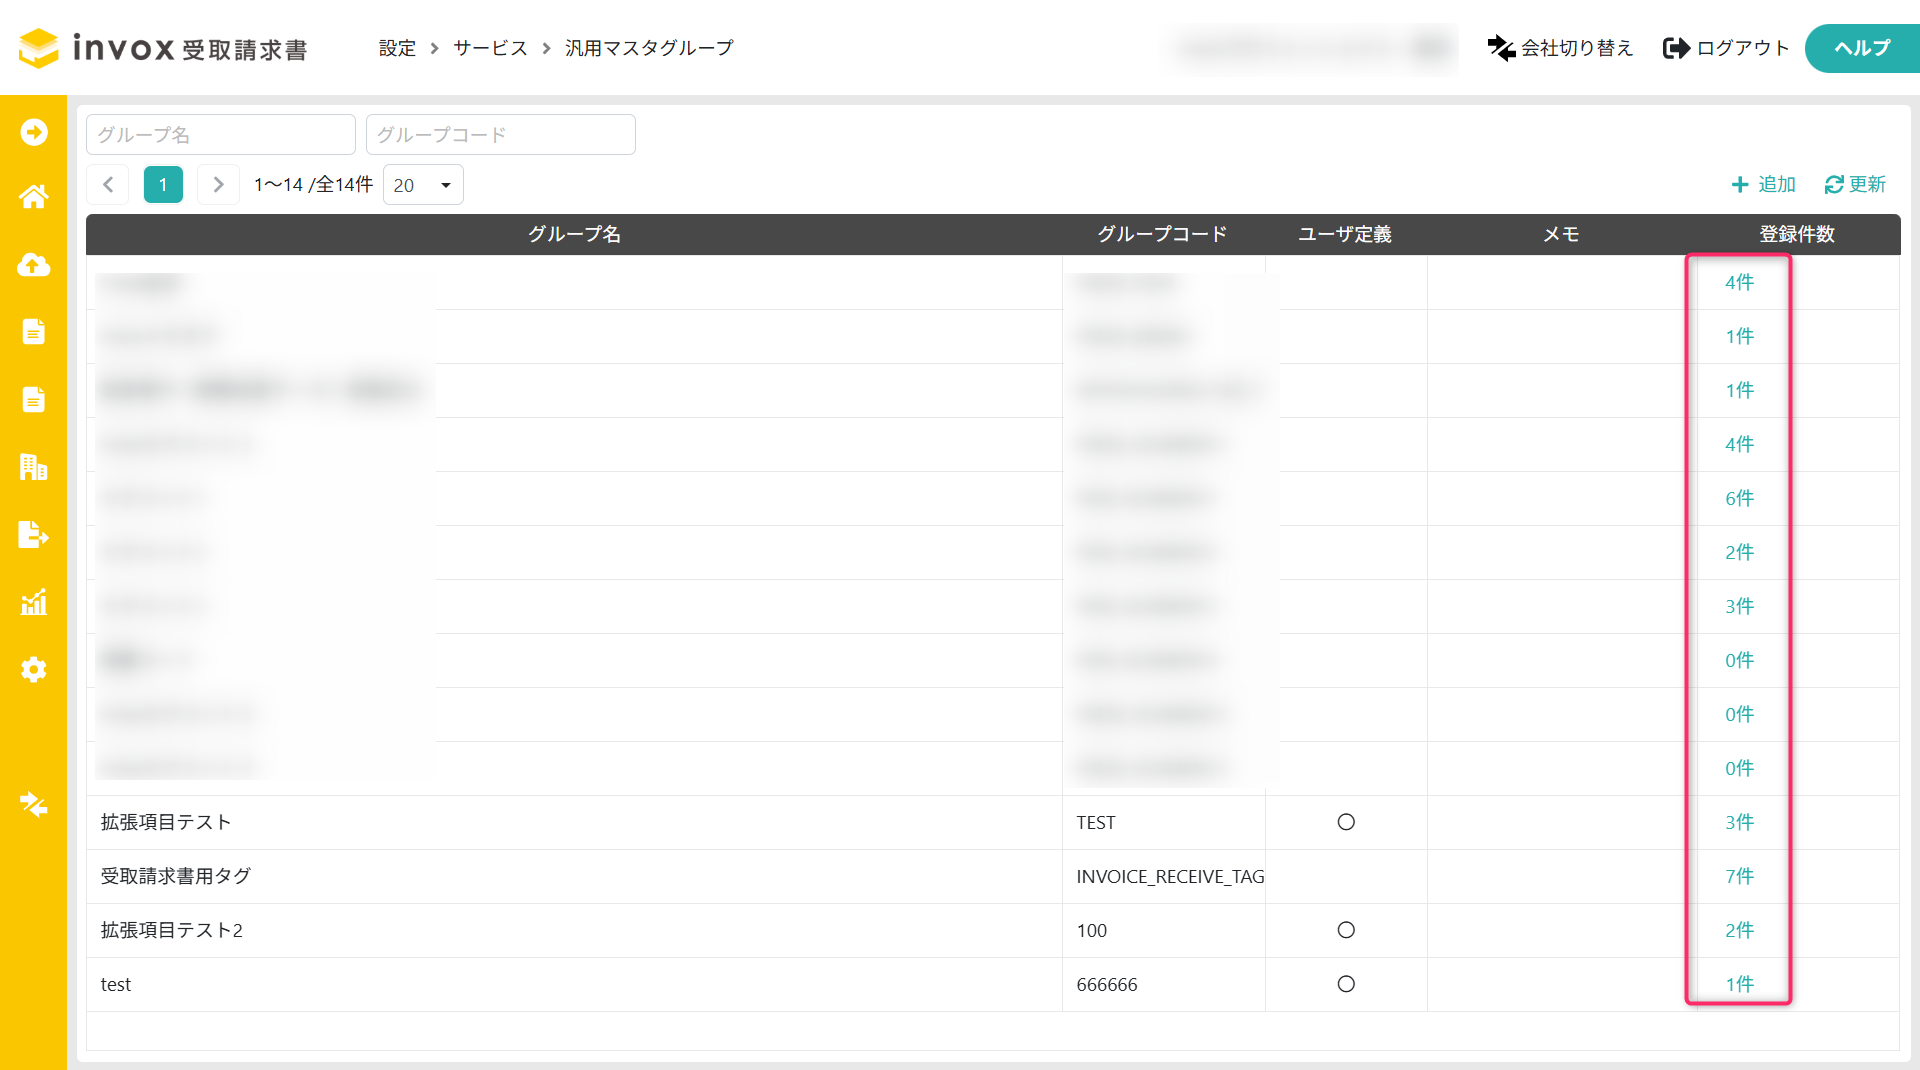
Task: Open the page size dropdown showing 20
Action: [x=423, y=185]
